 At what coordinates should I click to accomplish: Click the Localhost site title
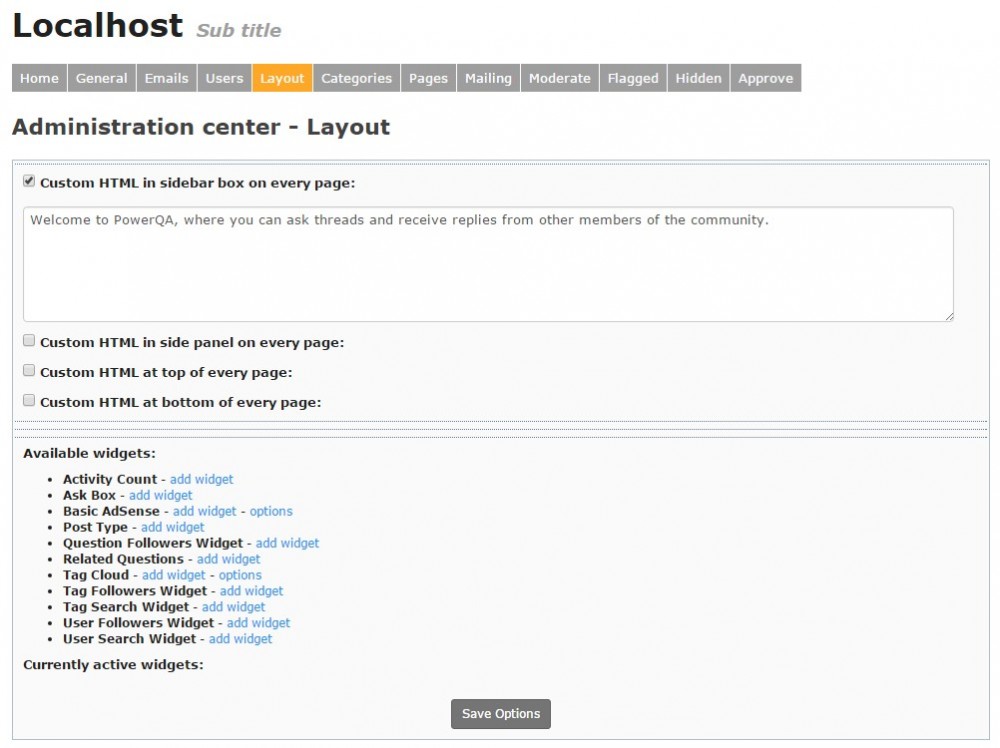(x=97, y=25)
